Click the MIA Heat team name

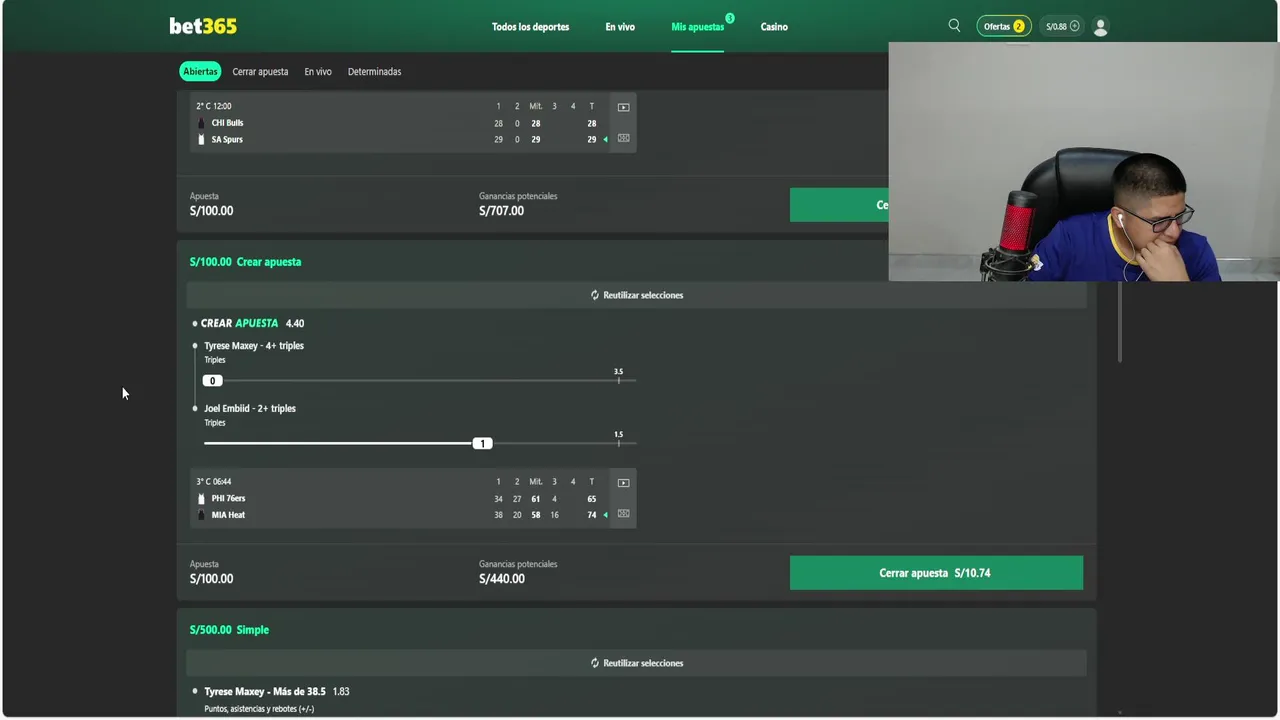pyautogui.click(x=228, y=515)
